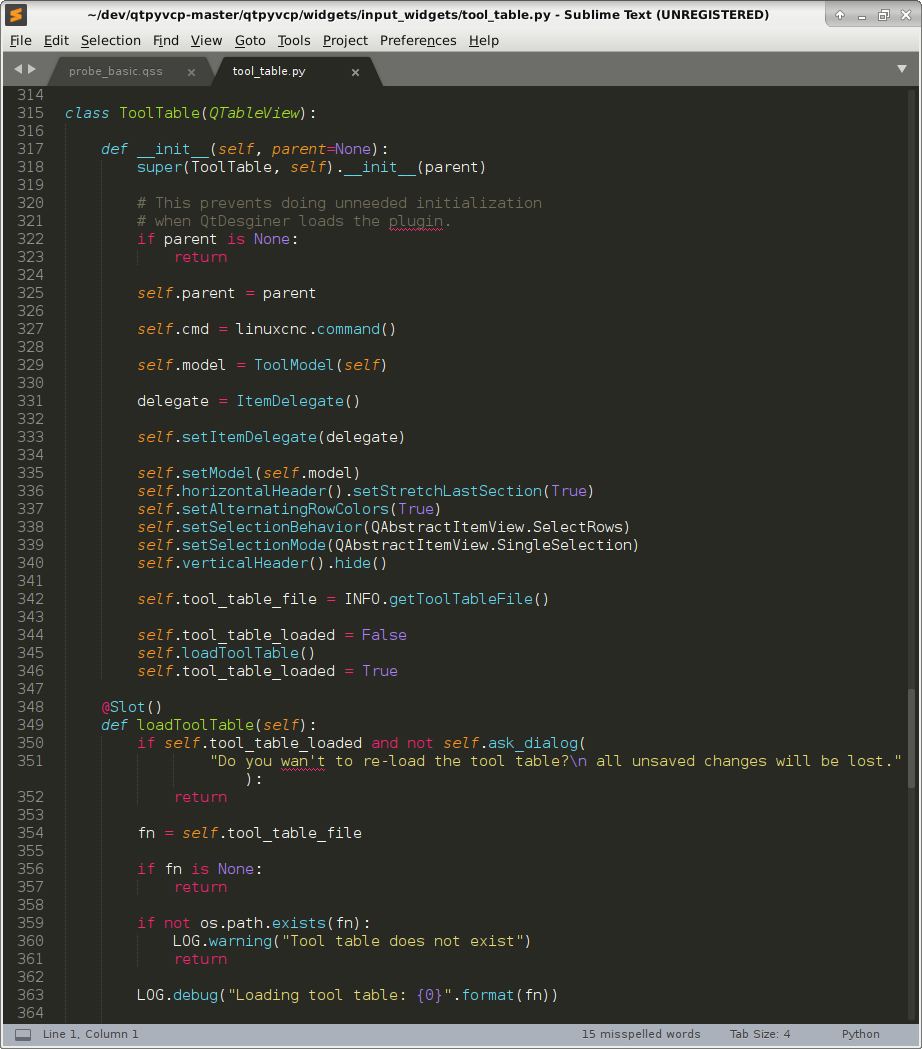Click setSelectionBehavior method text

tap(272, 527)
